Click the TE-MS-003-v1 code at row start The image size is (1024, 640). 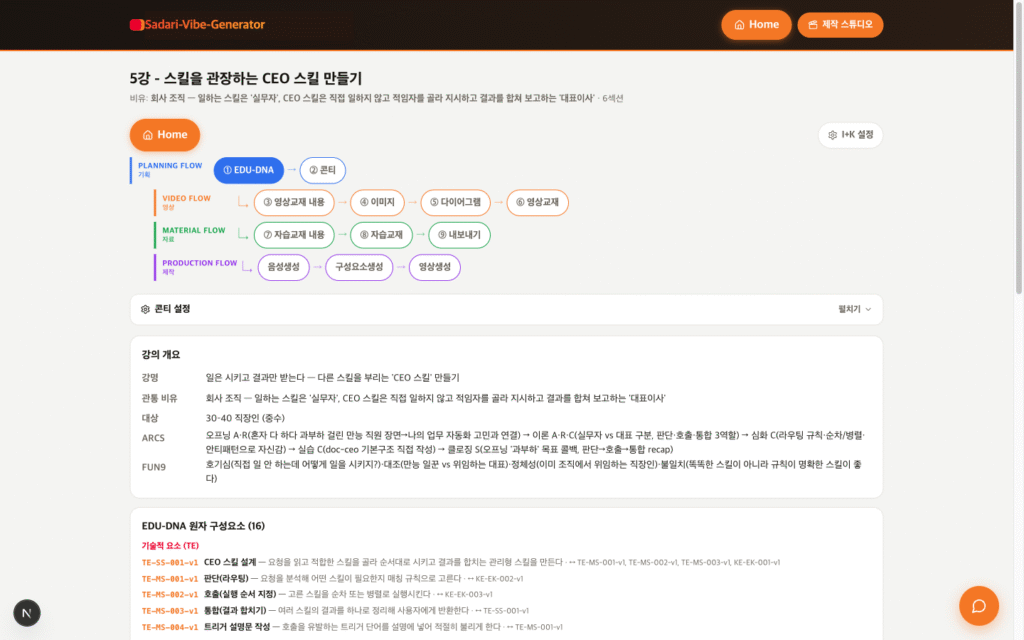tap(169, 611)
